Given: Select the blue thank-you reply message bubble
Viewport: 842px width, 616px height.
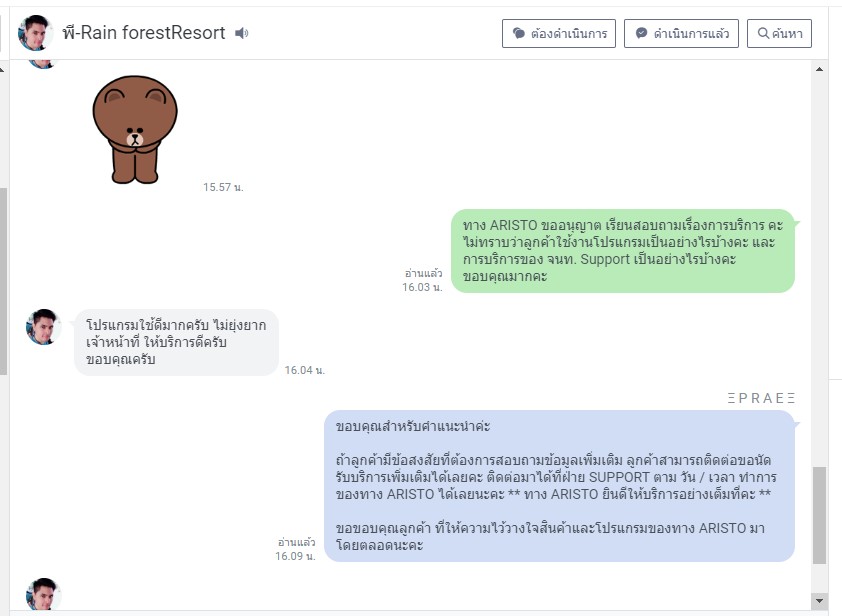Looking at the screenshot, I should [x=560, y=486].
